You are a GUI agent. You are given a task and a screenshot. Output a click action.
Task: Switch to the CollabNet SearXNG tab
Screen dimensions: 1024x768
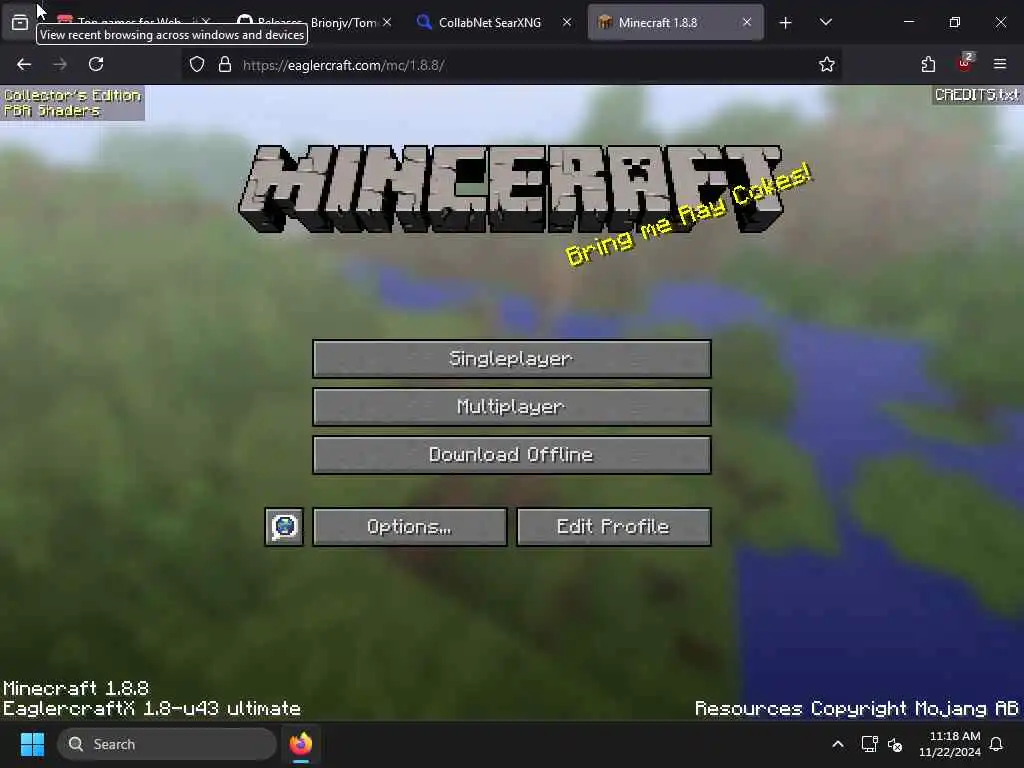[x=490, y=22]
